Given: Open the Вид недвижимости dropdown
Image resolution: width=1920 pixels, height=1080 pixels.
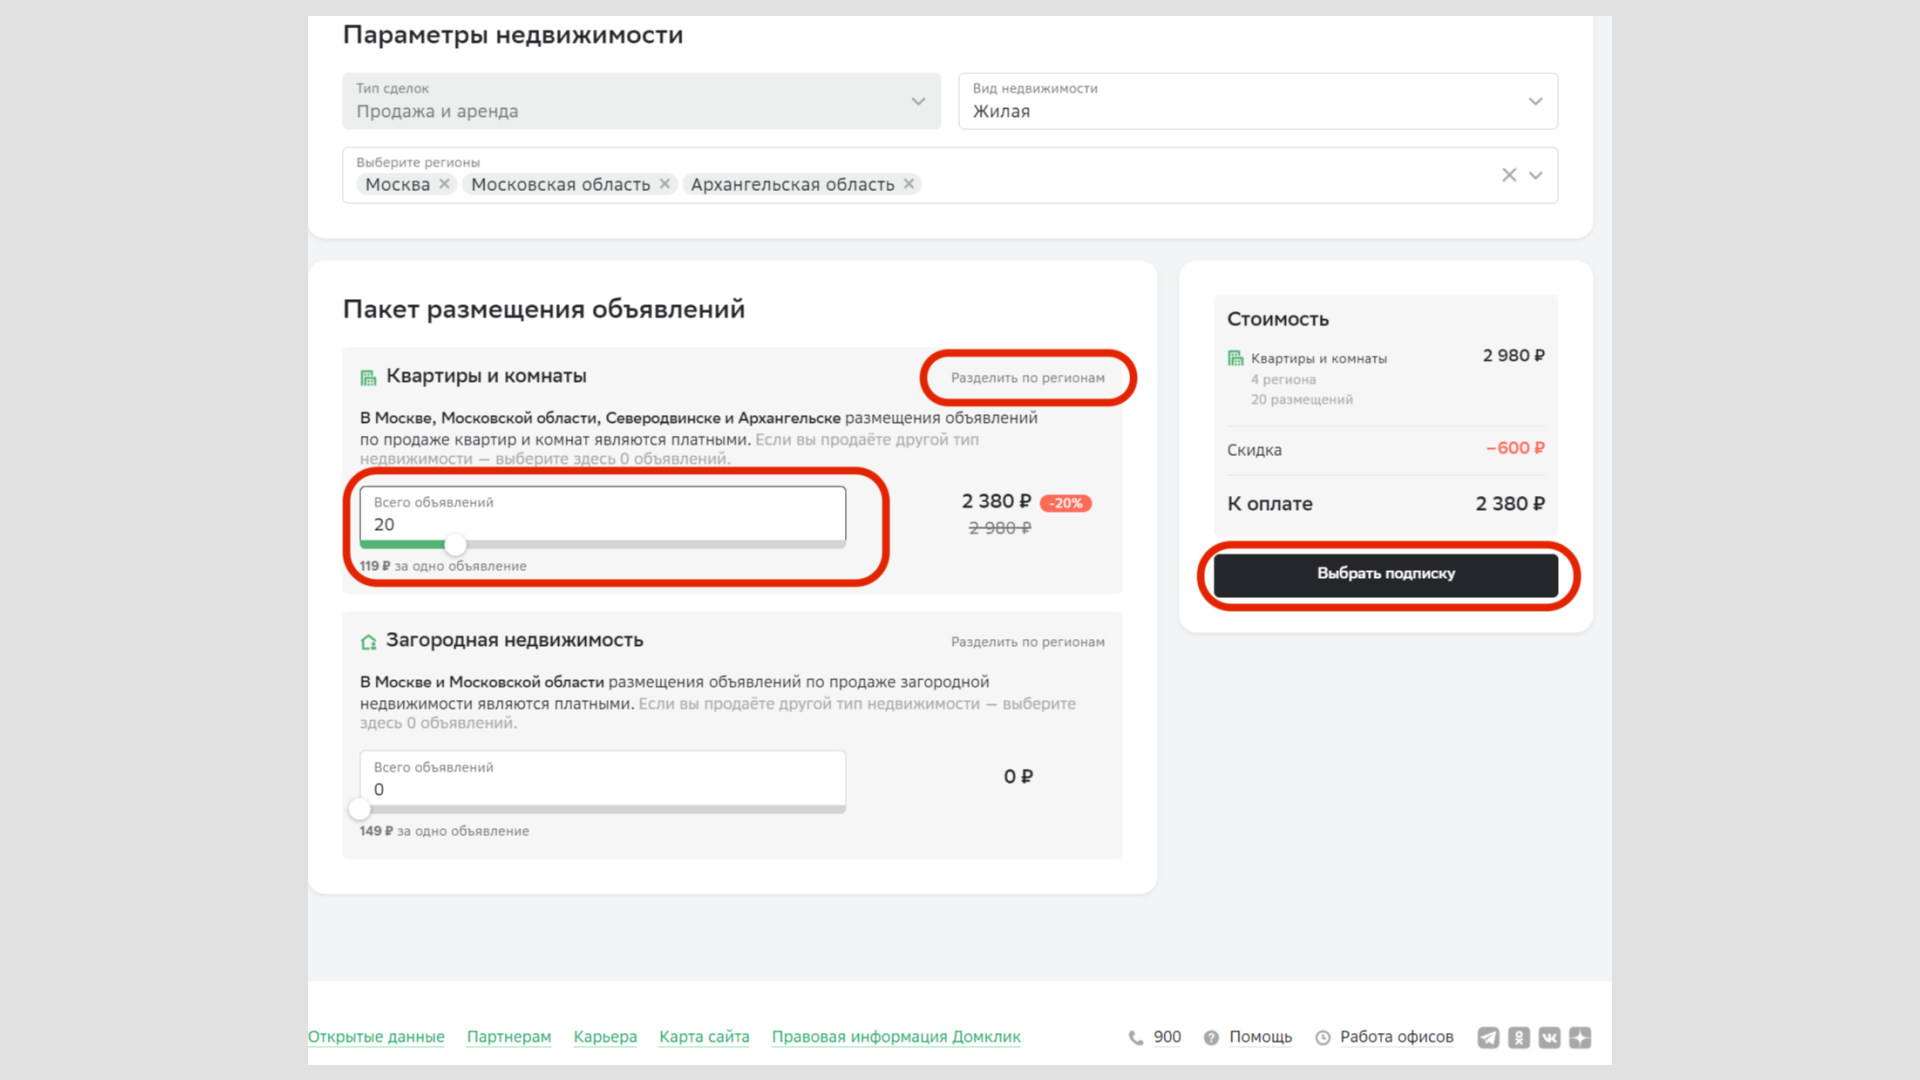Looking at the screenshot, I should tap(1258, 101).
